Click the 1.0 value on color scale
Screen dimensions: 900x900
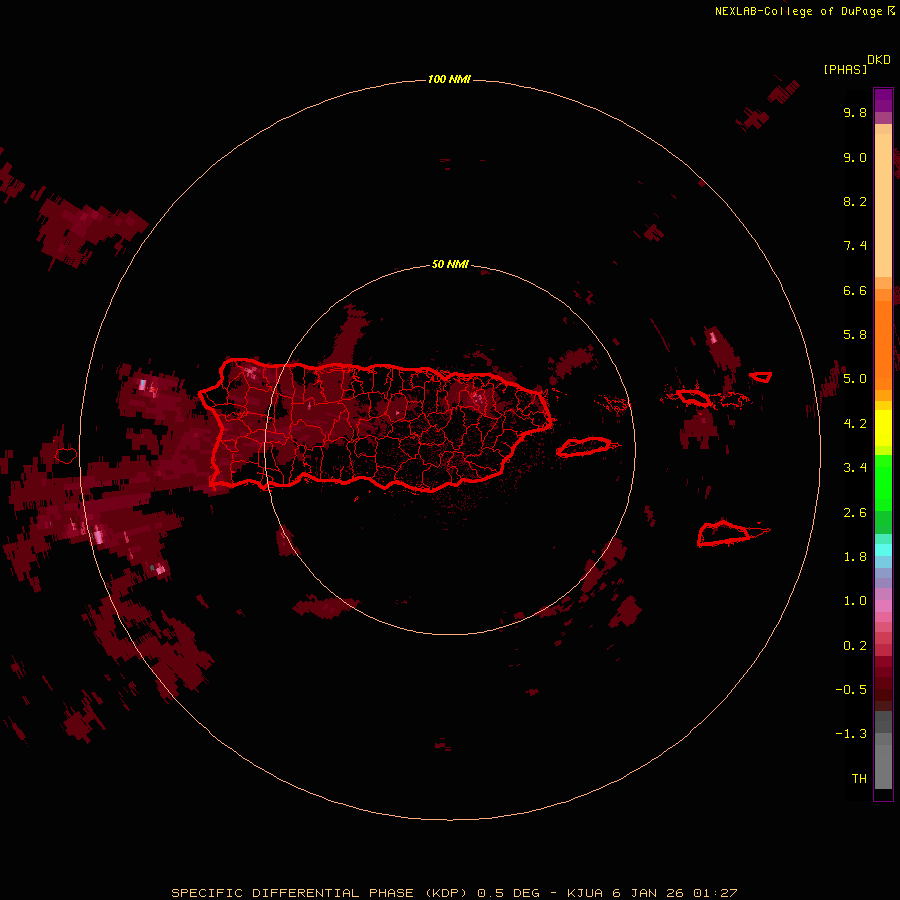pos(855,601)
